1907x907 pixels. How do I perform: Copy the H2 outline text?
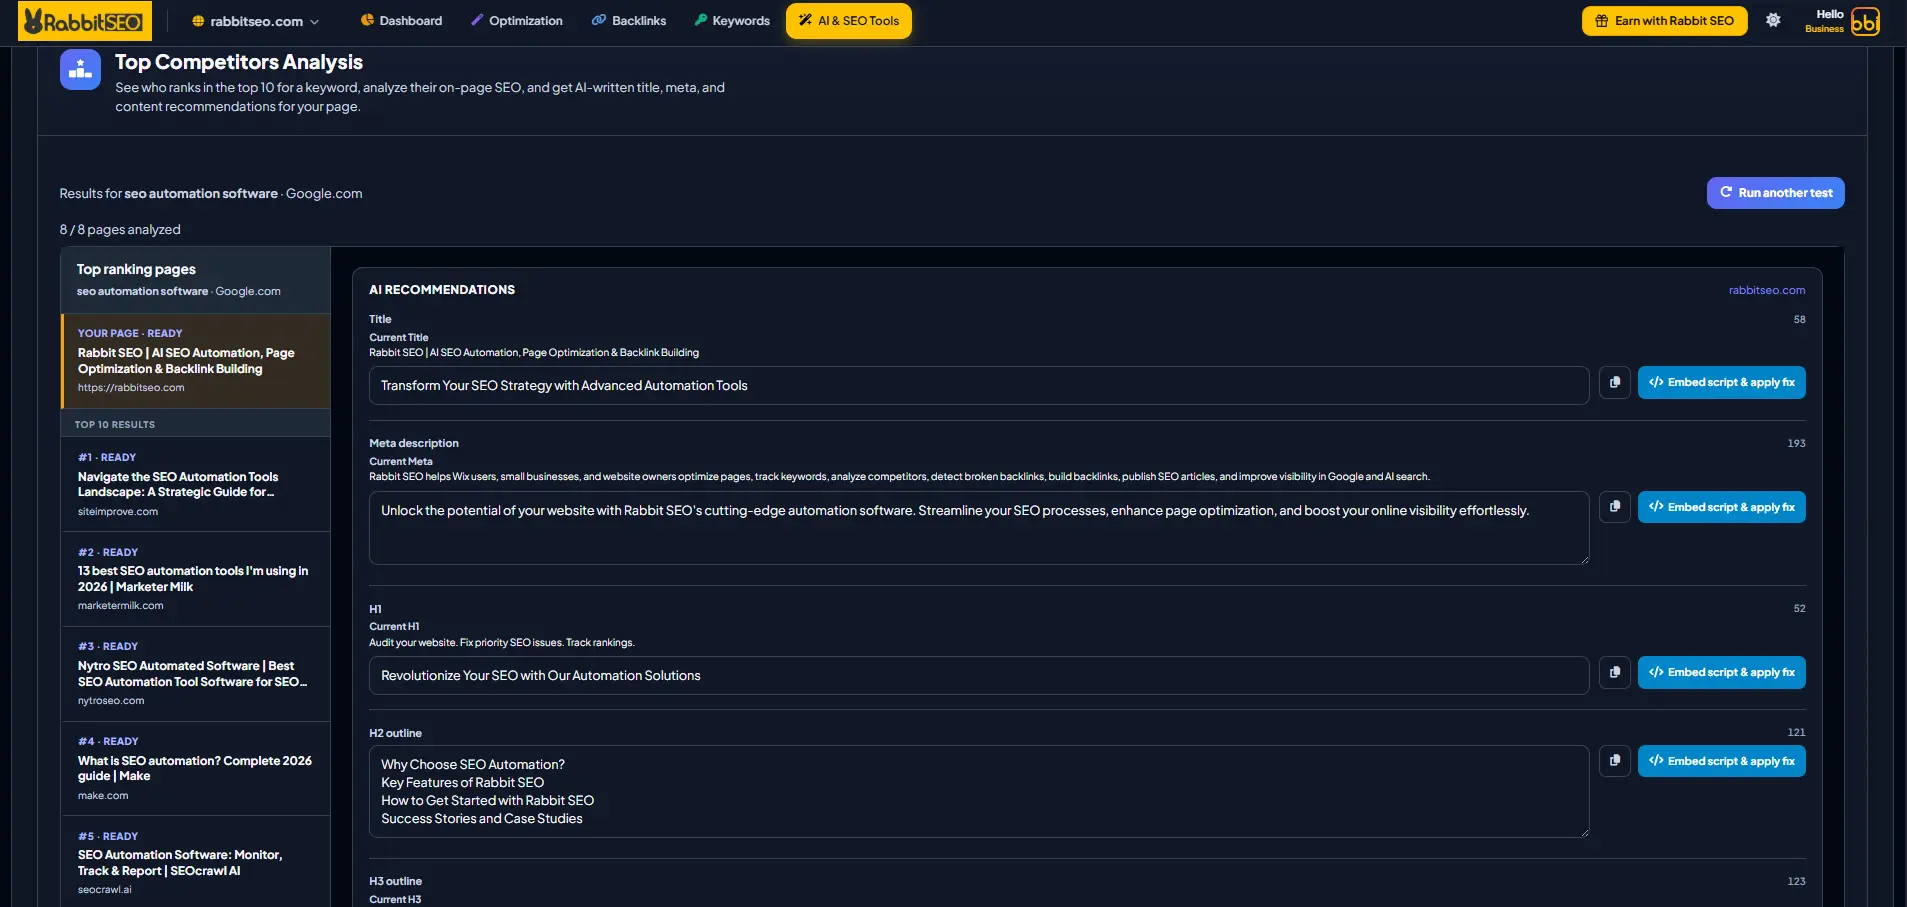pyautogui.click(x=1614, y=761)
